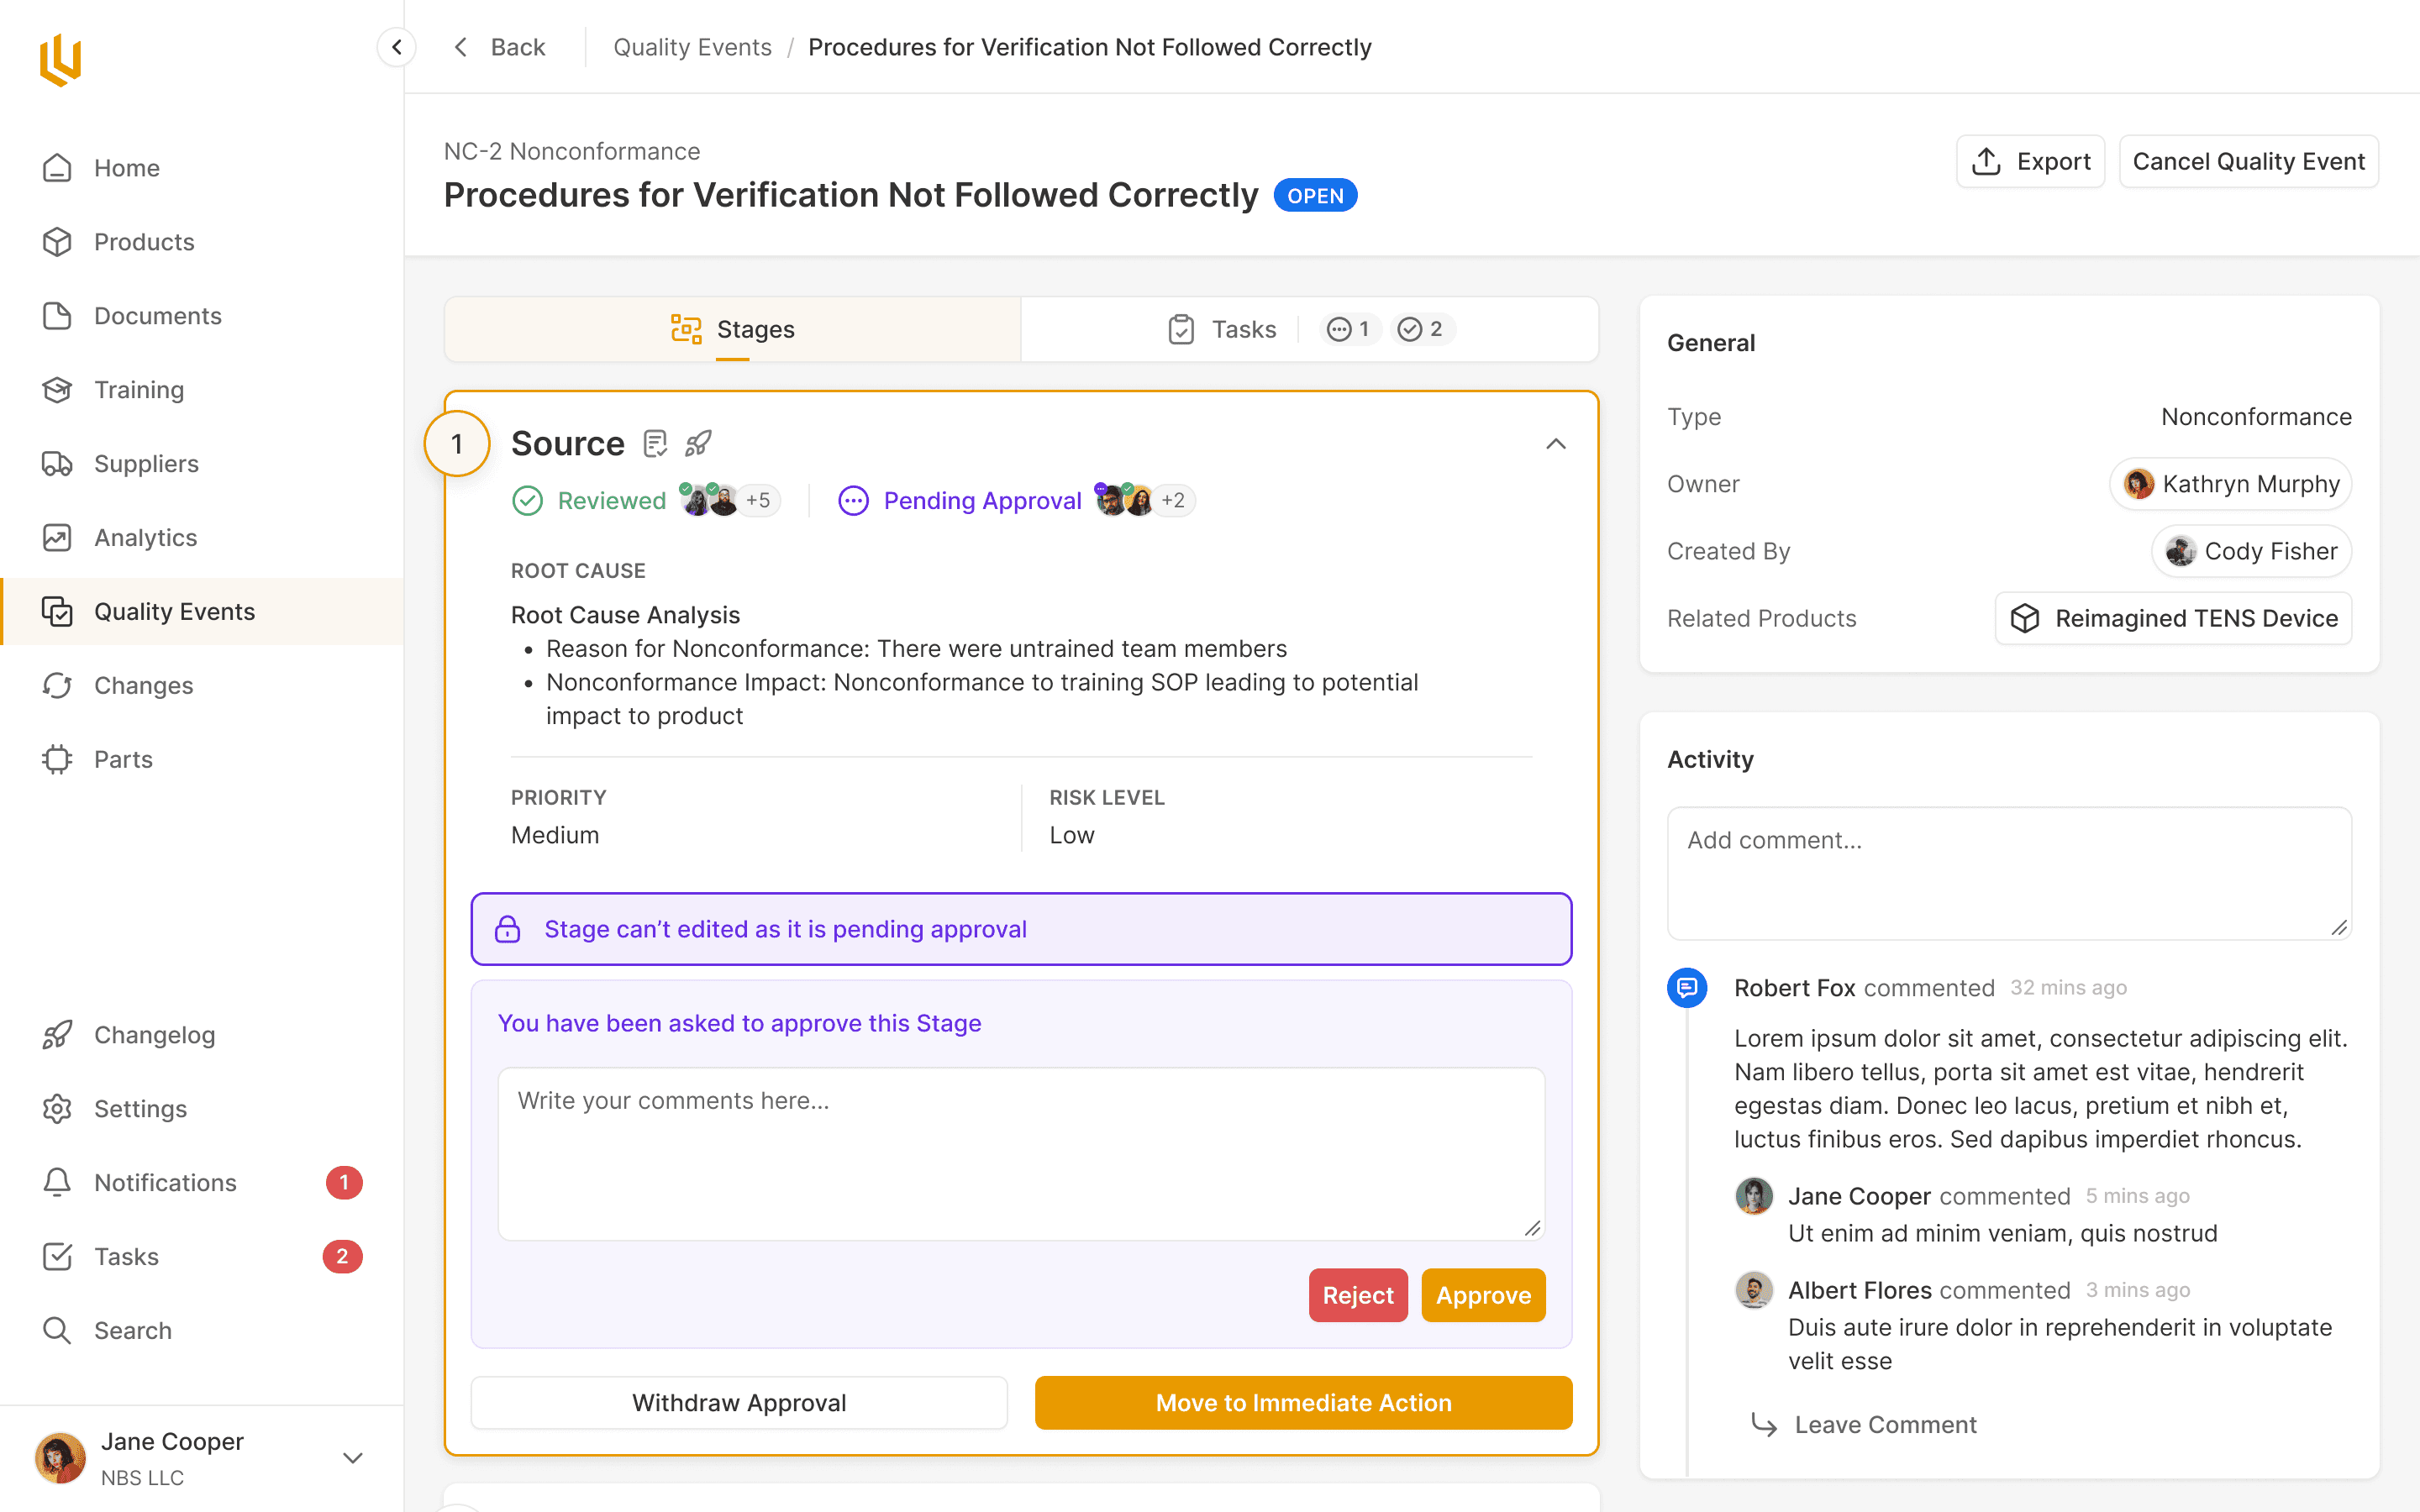Click the Approve button
The image size is (2420, 1512).
[1483, 1295]
